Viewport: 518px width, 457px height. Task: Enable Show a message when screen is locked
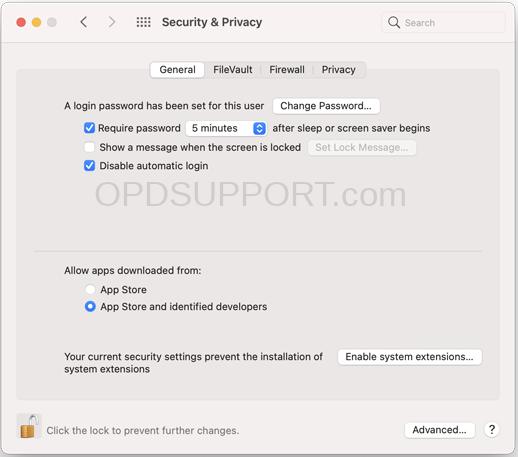coord(89,147)
